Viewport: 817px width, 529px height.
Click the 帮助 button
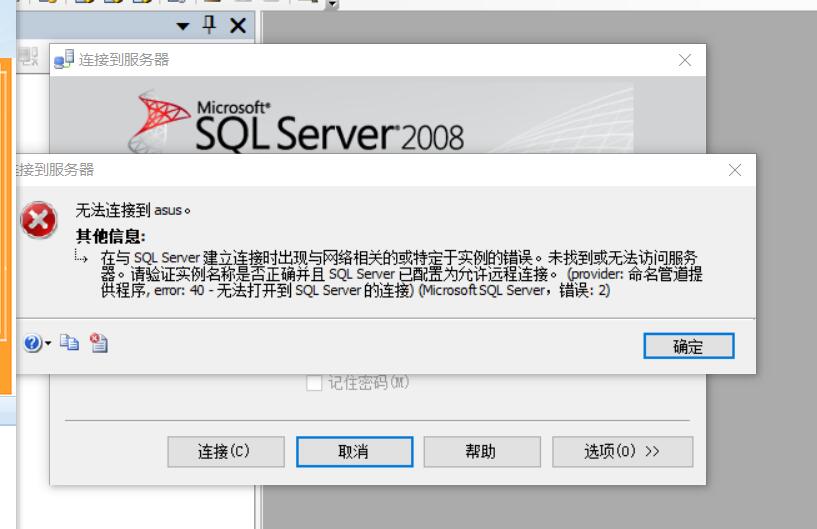[482, 451]
